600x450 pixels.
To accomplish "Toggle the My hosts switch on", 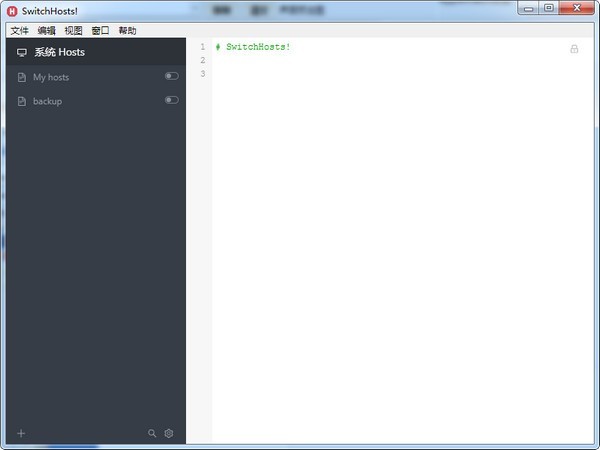I will pyautogui.click(x=171, y=76).
